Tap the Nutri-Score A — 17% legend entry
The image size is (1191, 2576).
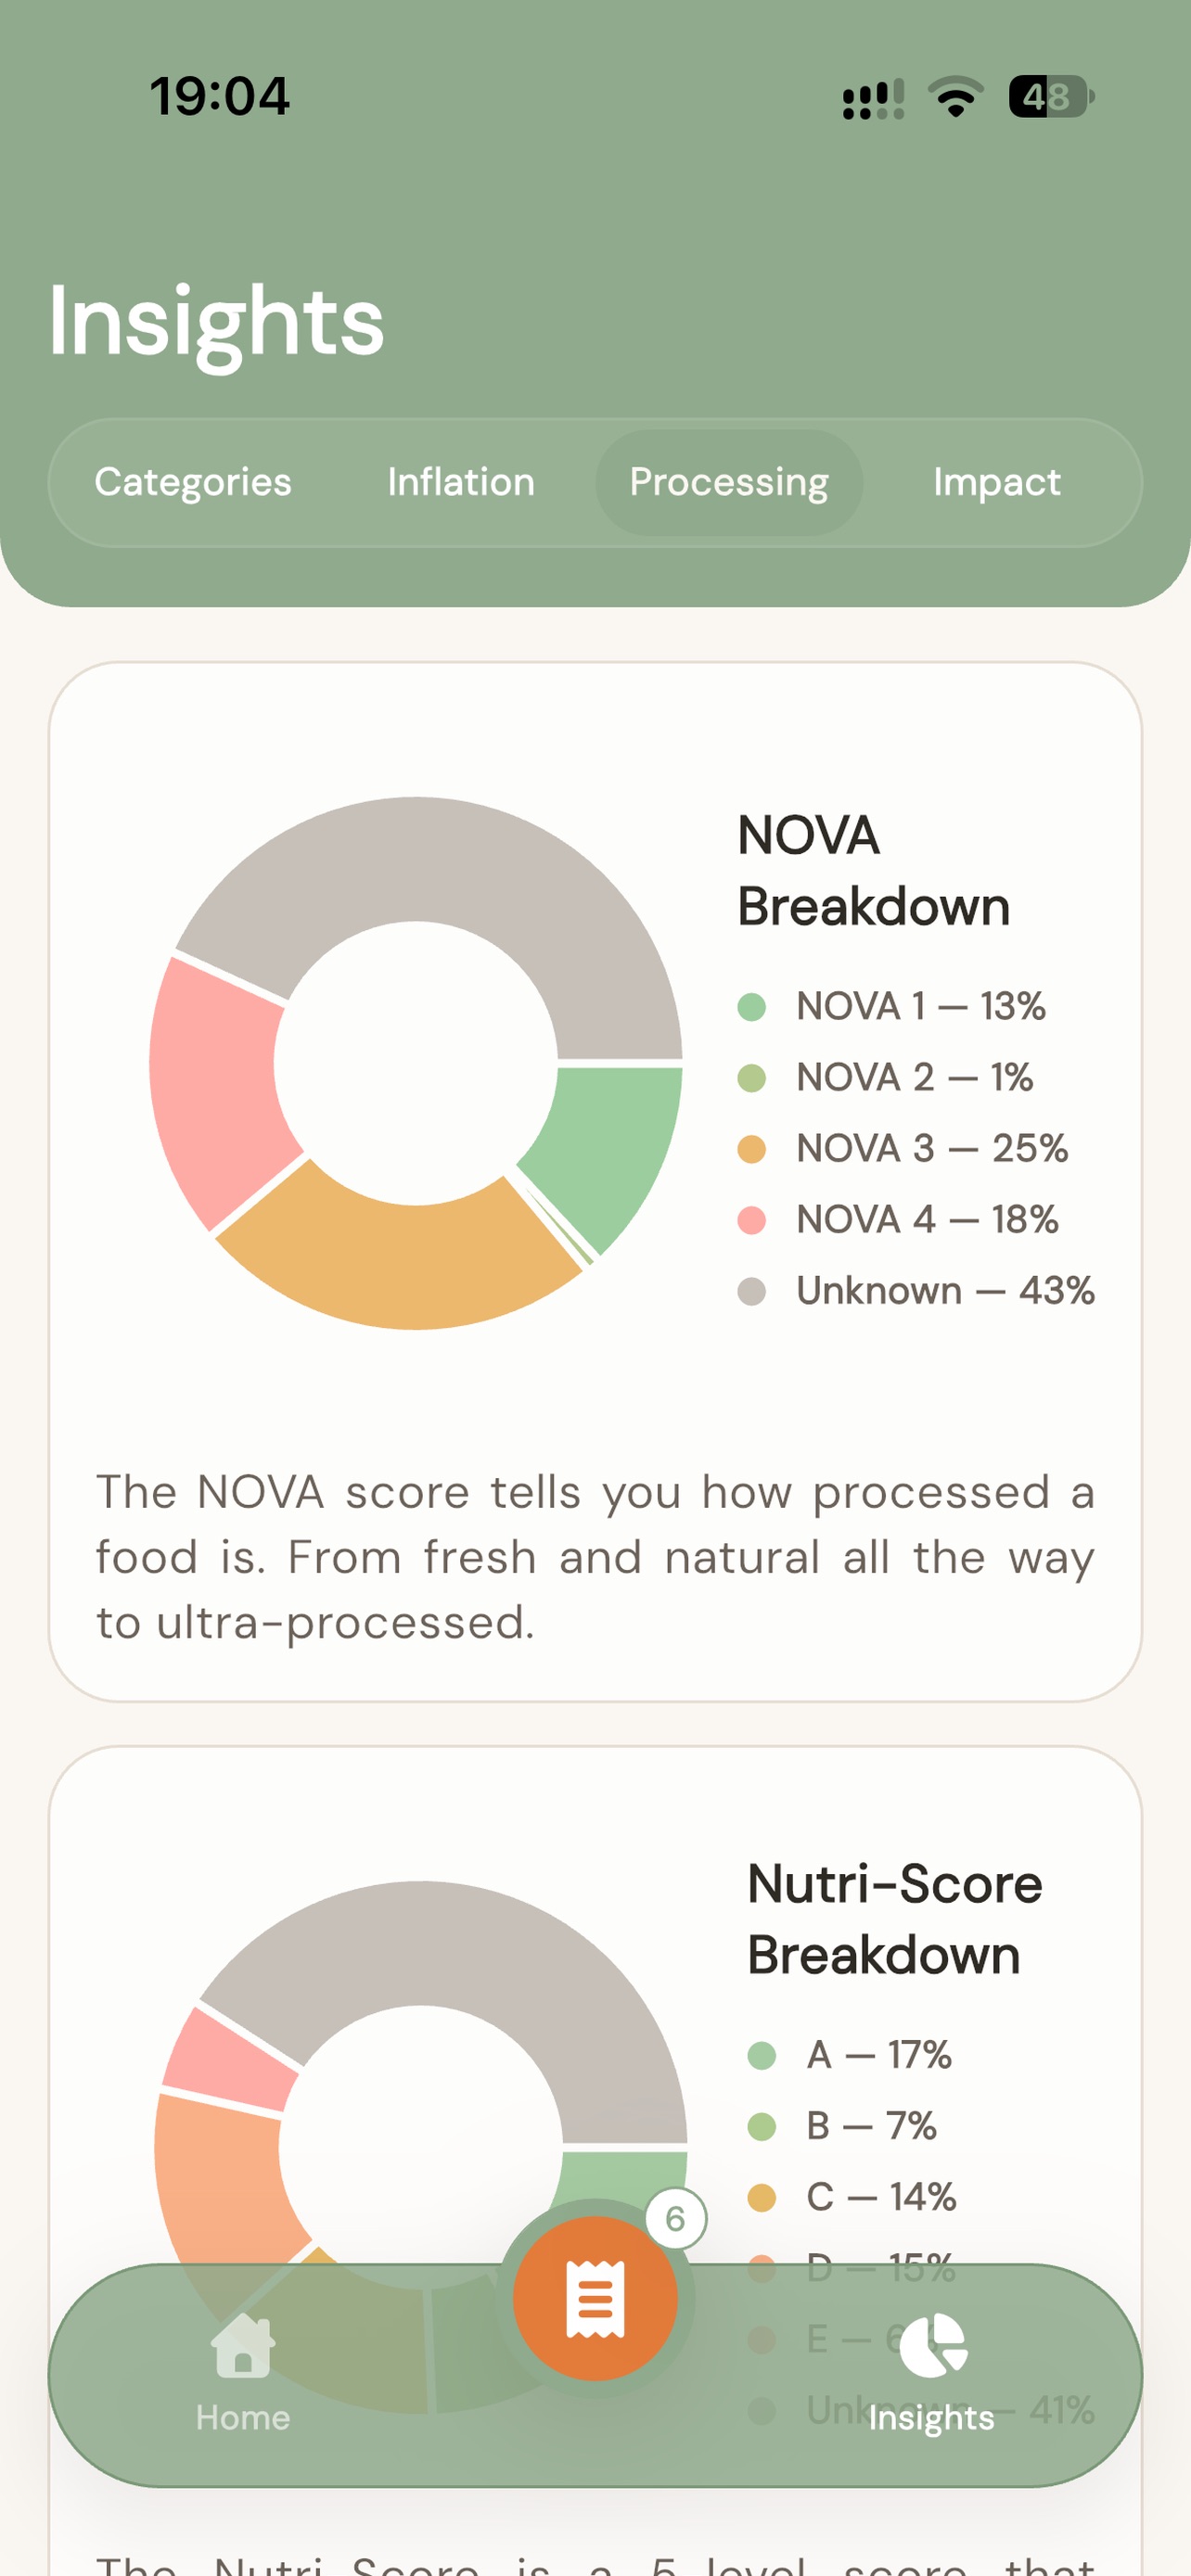click(x=850, y=2054)
